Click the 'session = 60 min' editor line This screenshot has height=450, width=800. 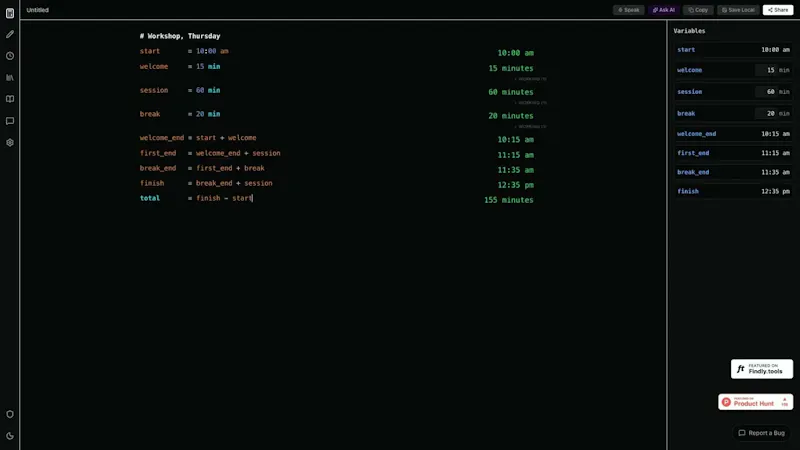180,90
